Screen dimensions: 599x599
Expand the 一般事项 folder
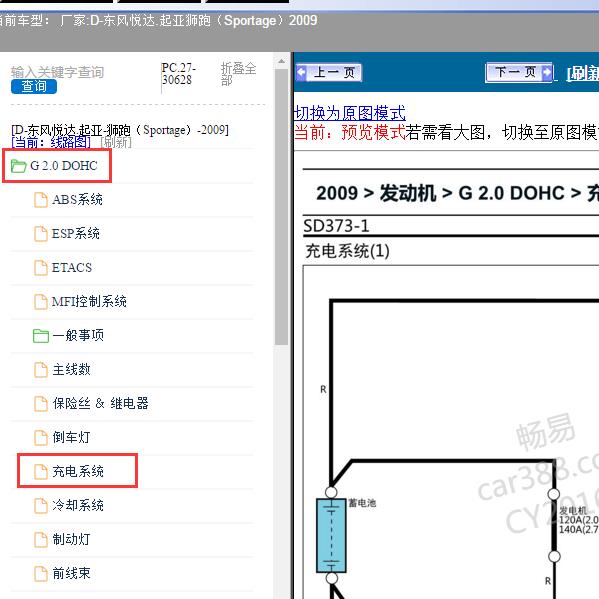[78, 335]
